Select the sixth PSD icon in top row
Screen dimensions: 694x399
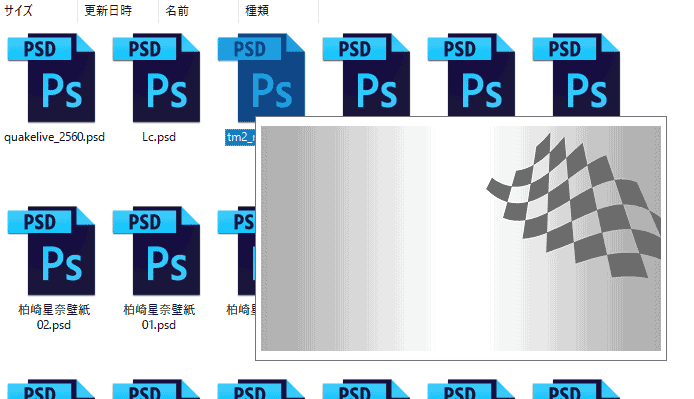coord(576,74)
